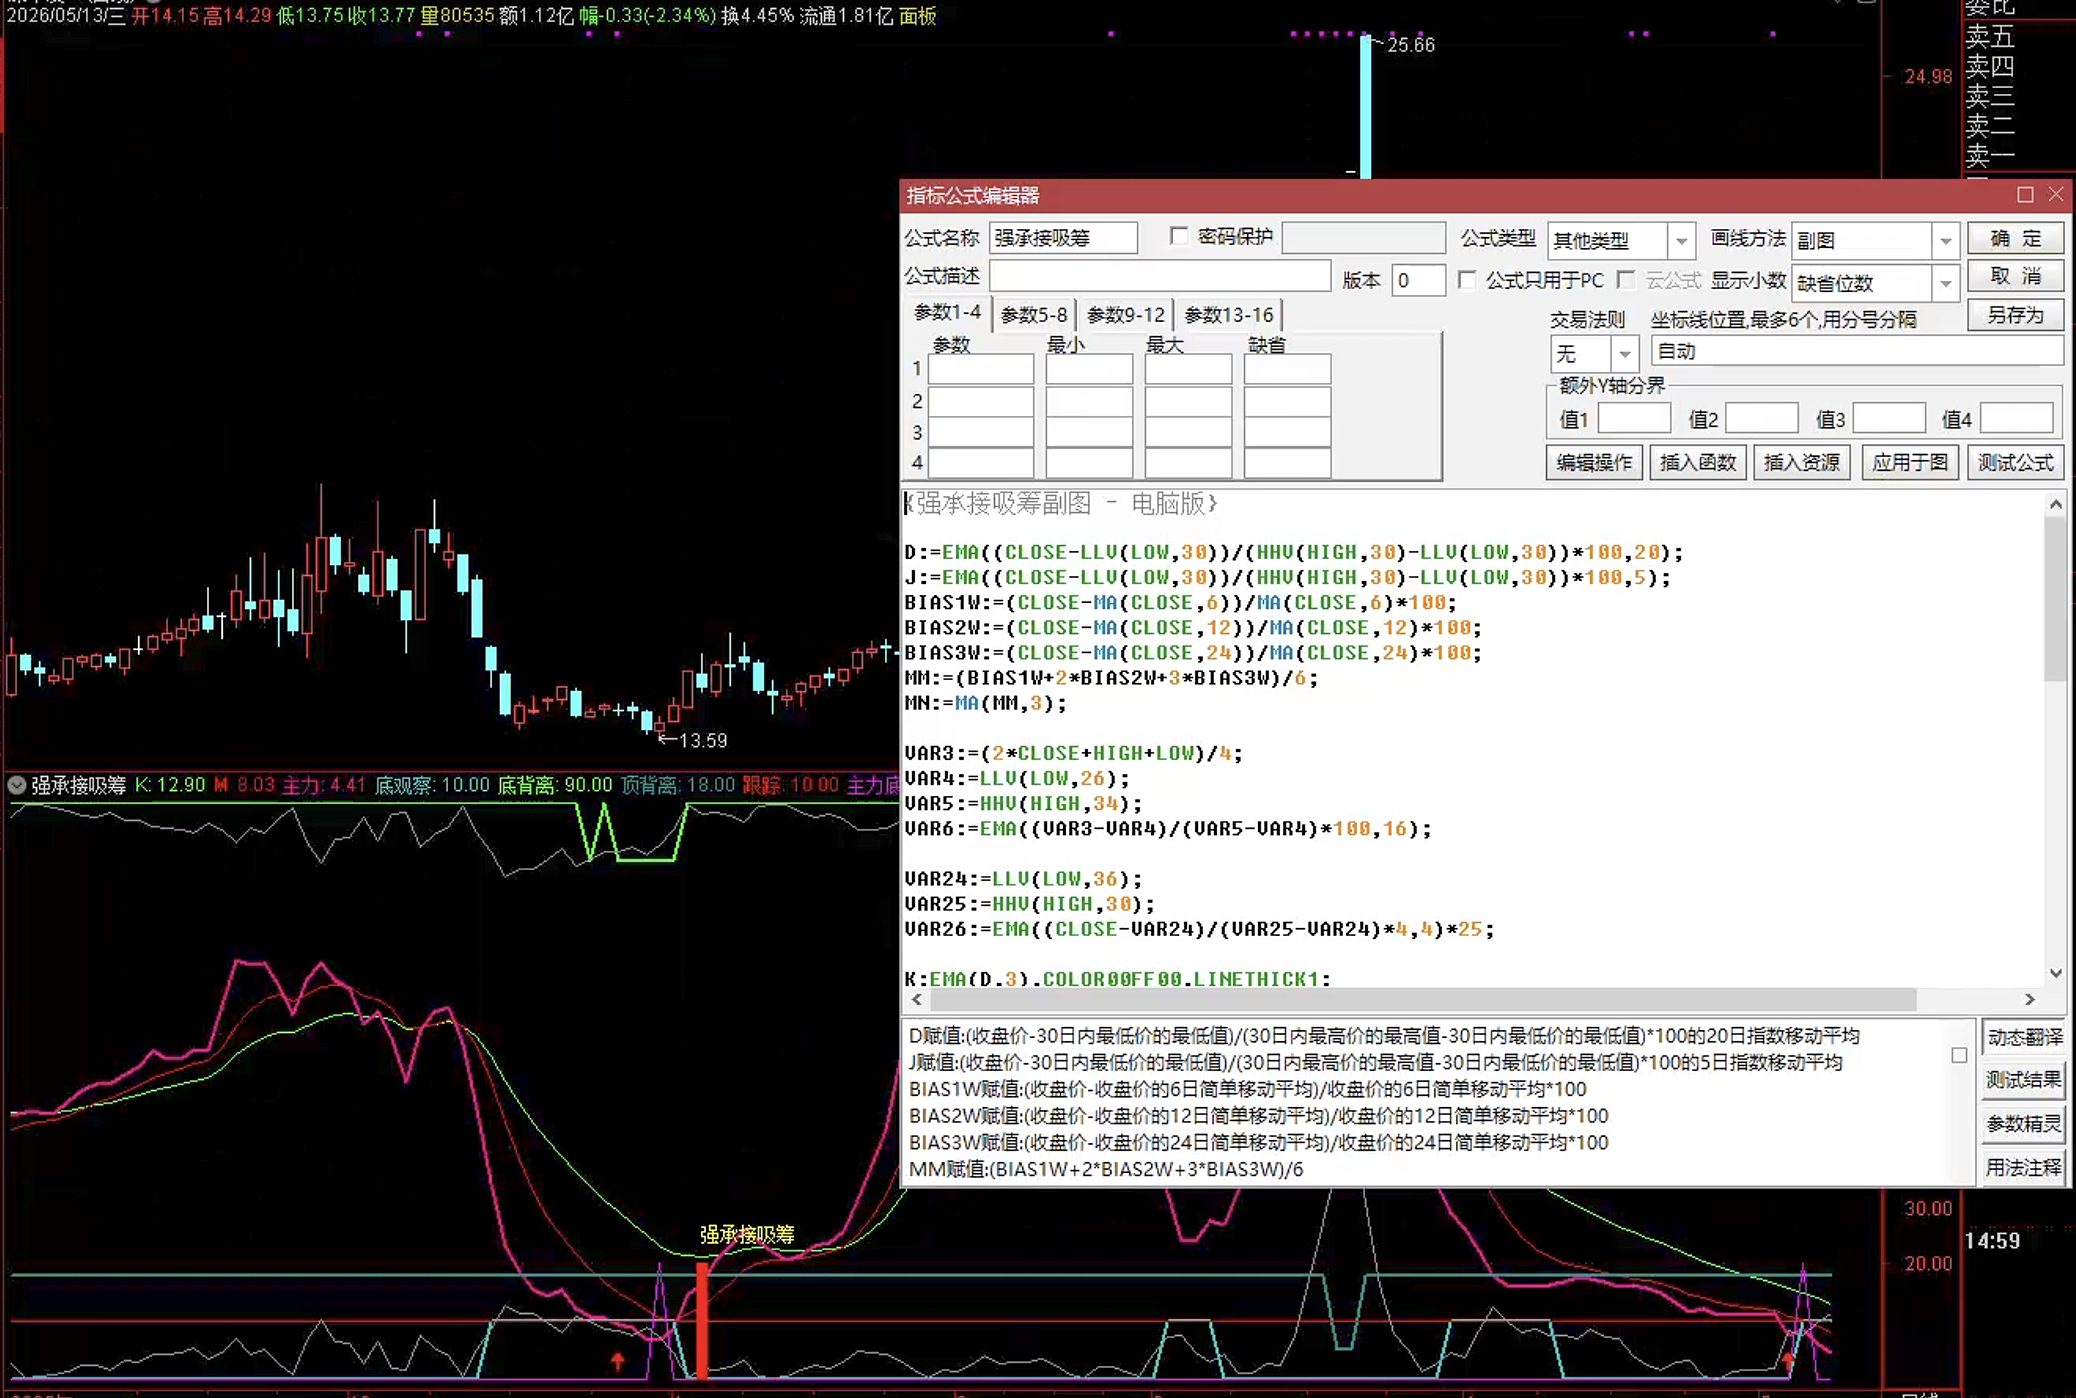Click 插入函数 to insert function
Screen dimensions: 2076x1398
[x=1698, y=463]
